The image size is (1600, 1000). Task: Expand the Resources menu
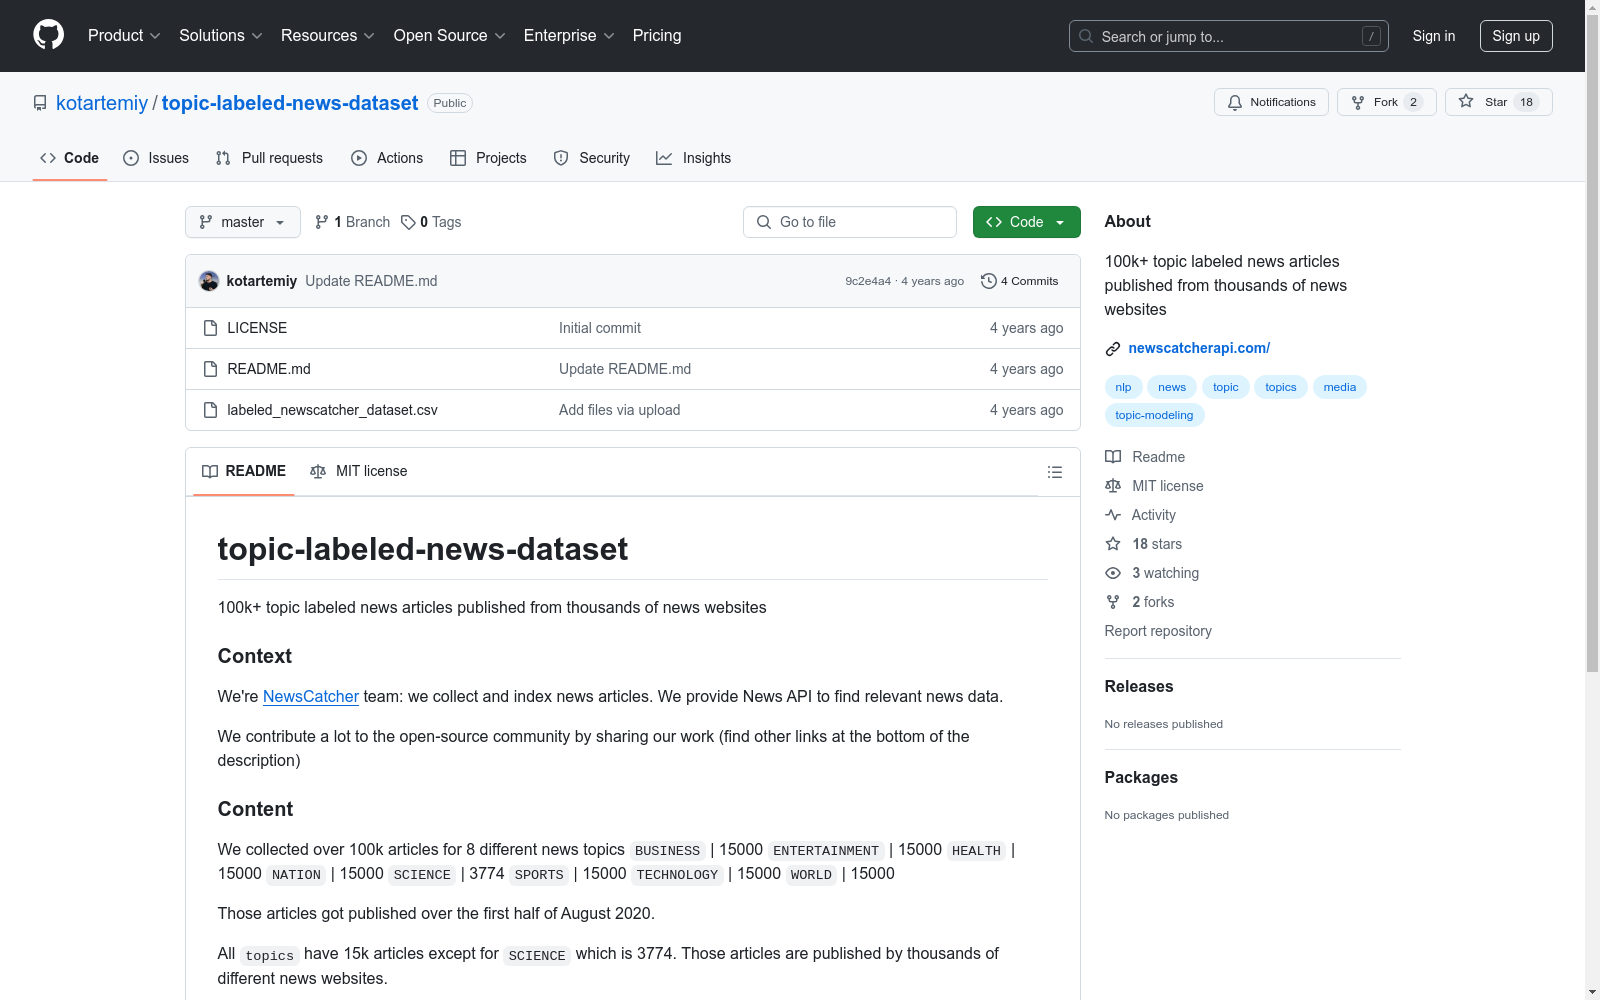[x=328, y=35]
